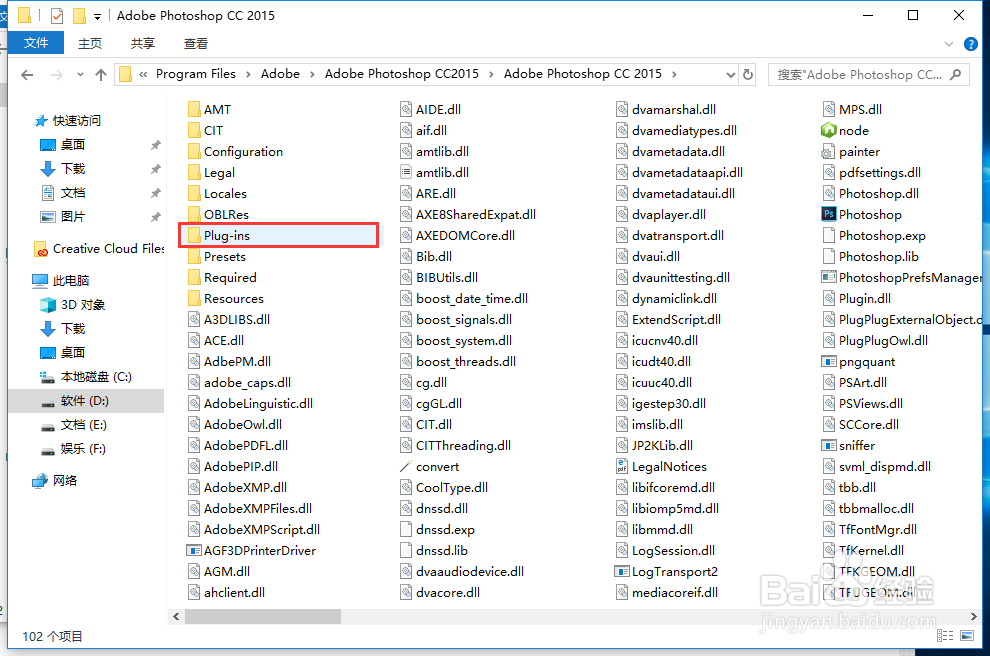Open recent locations dropdown arrow

(80, 75)
